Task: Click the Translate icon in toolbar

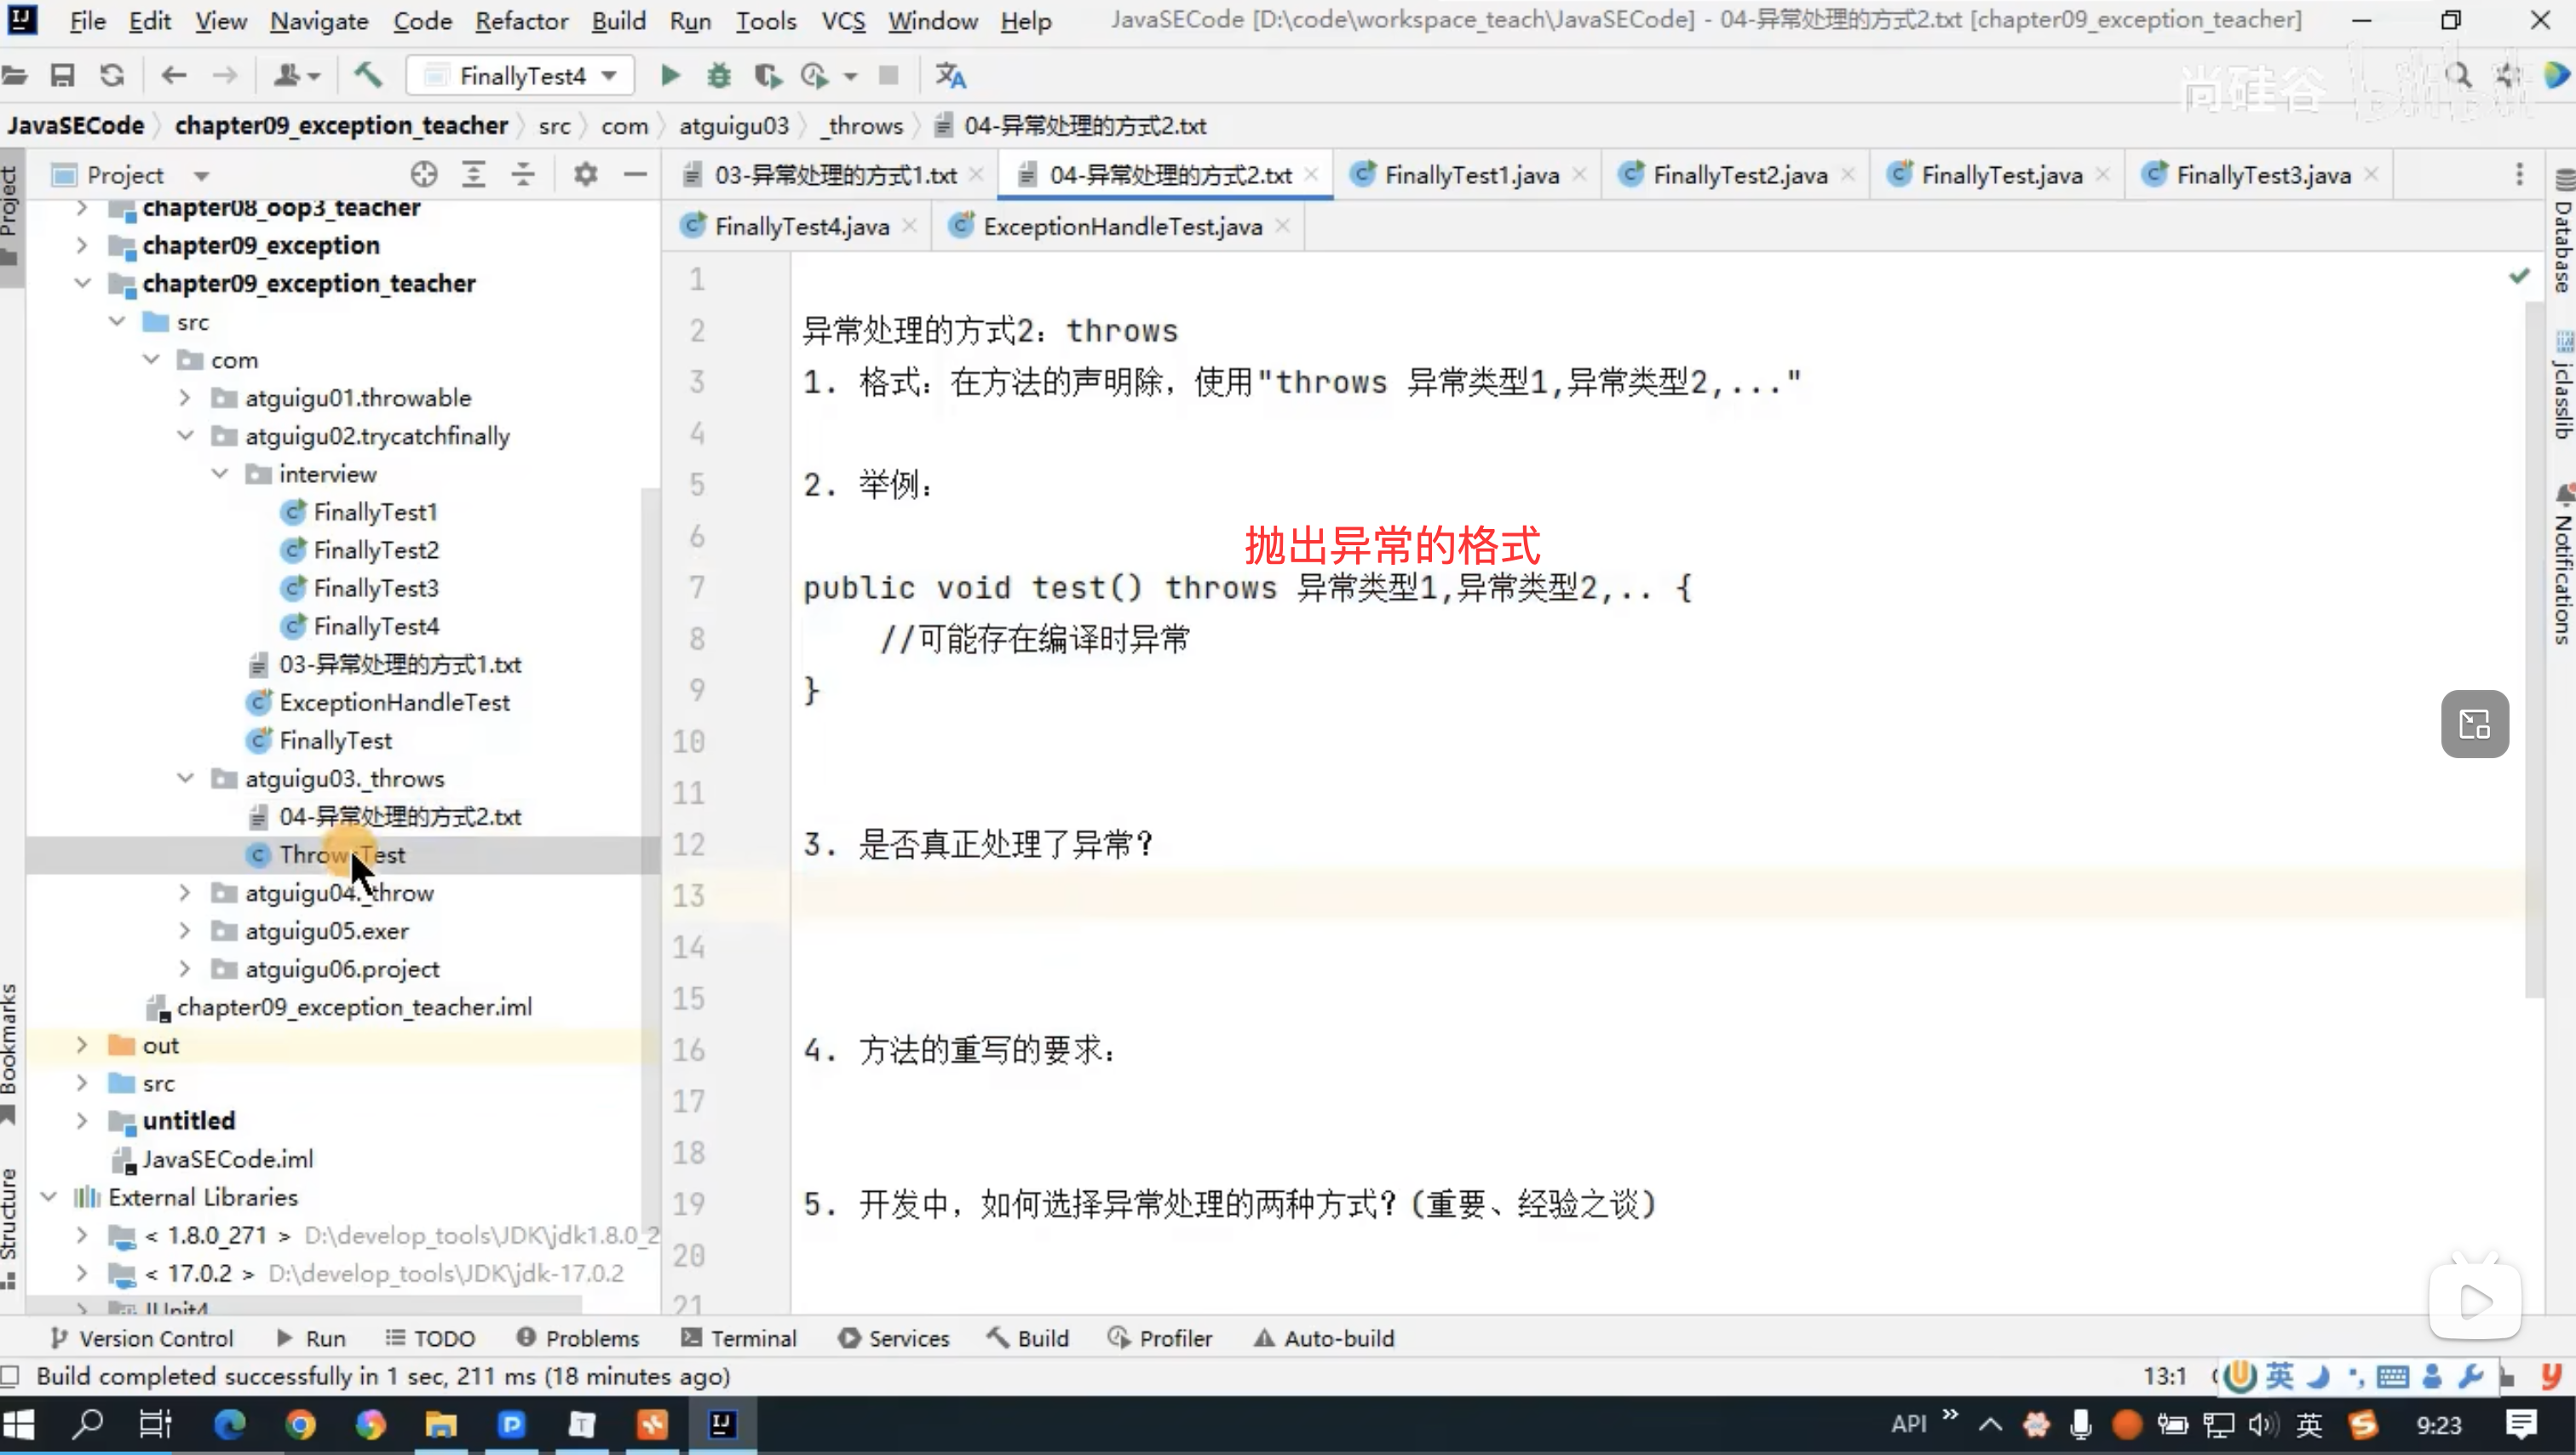Action: (x=950, y=76)
